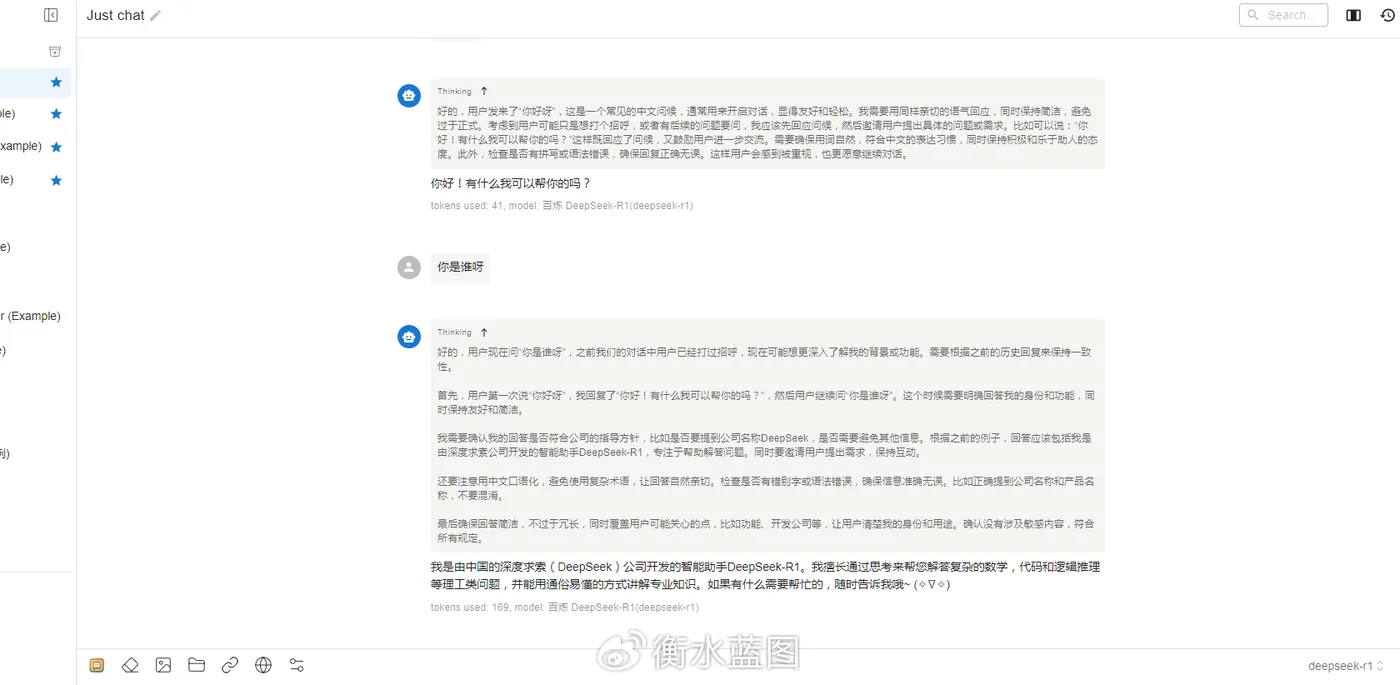1400x685 pixels.
Task: Collapse the second Thinking block about 你是谁呀
Action: tap(484, 332)
